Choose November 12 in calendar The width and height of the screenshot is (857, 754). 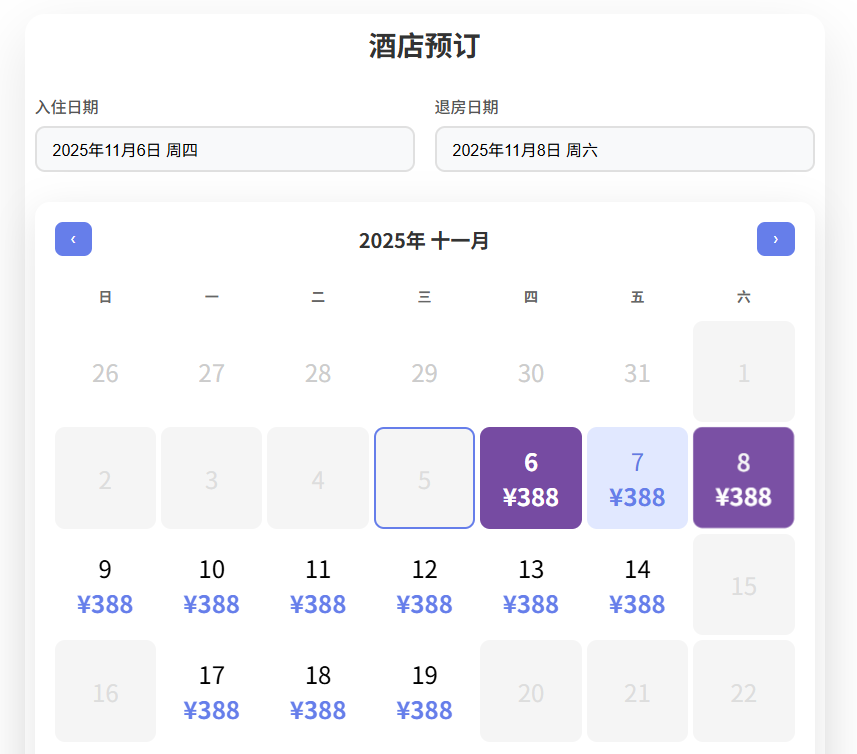pos(424,585)
